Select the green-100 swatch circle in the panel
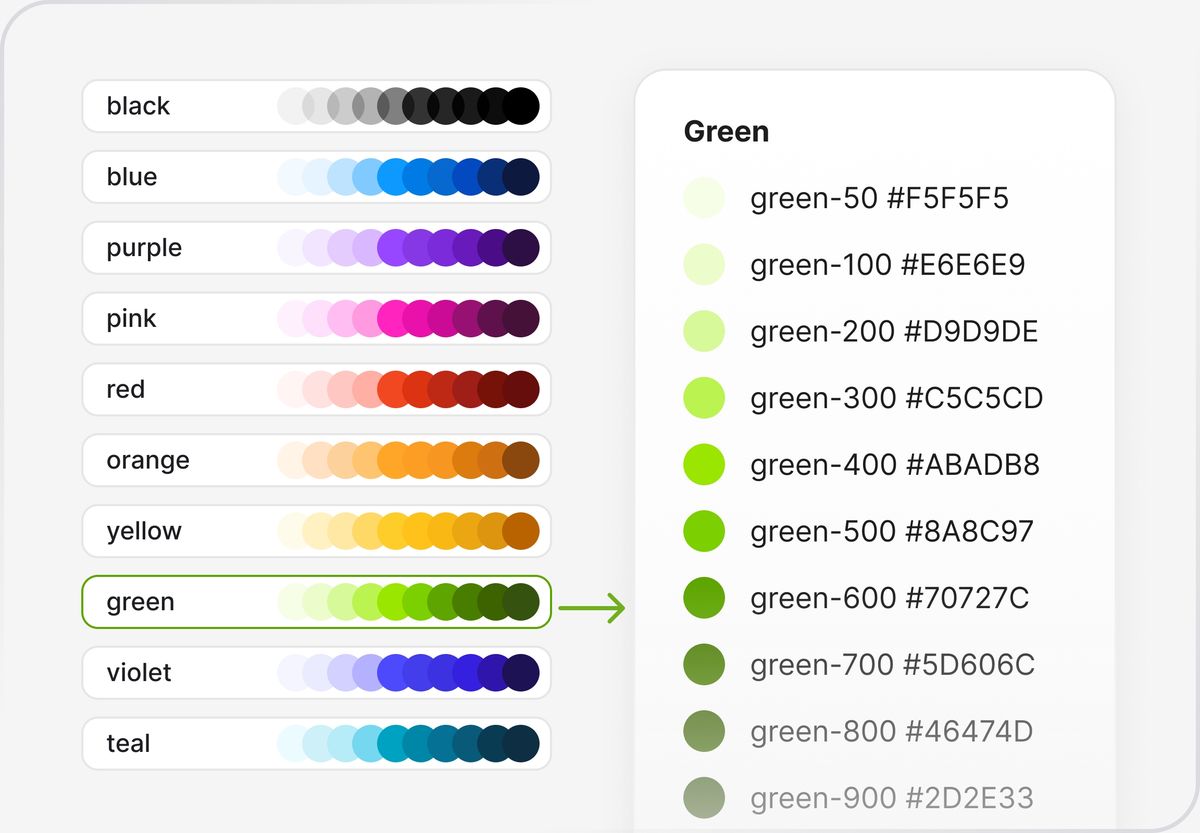Image resolution: width=1200 pixels, height=833 pixels. 704,265
